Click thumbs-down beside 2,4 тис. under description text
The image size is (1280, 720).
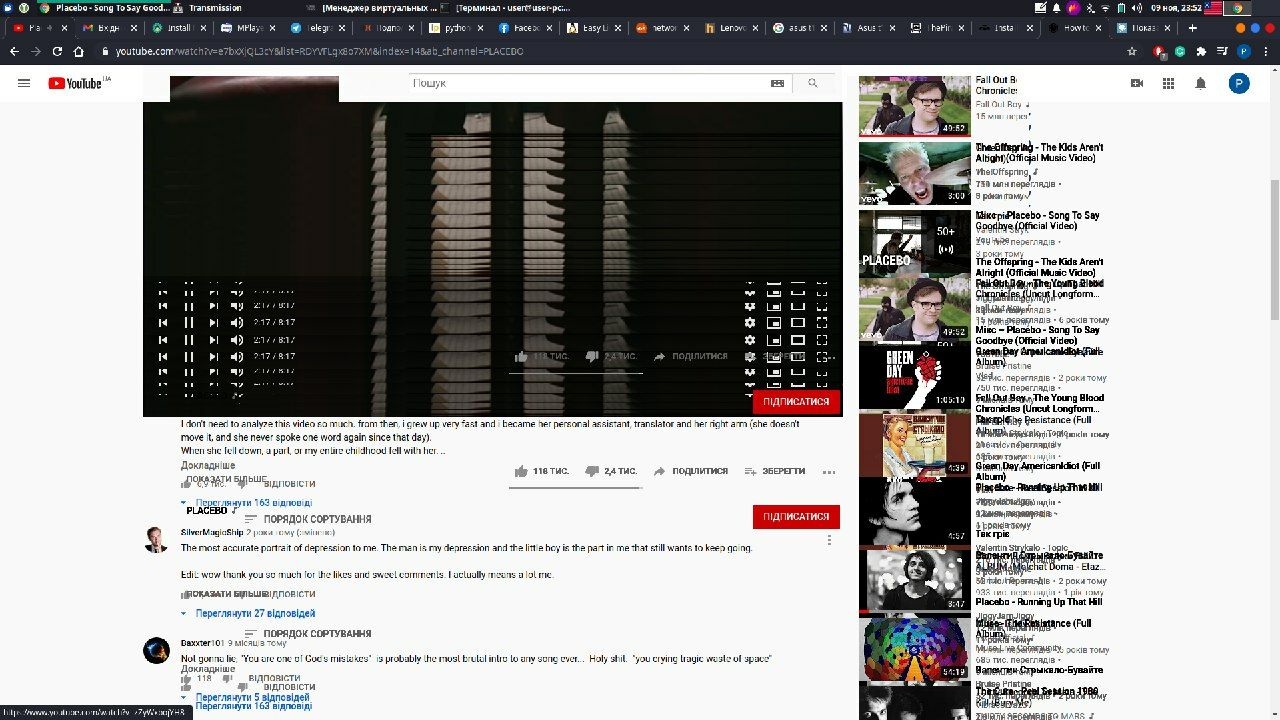(591, 471)
